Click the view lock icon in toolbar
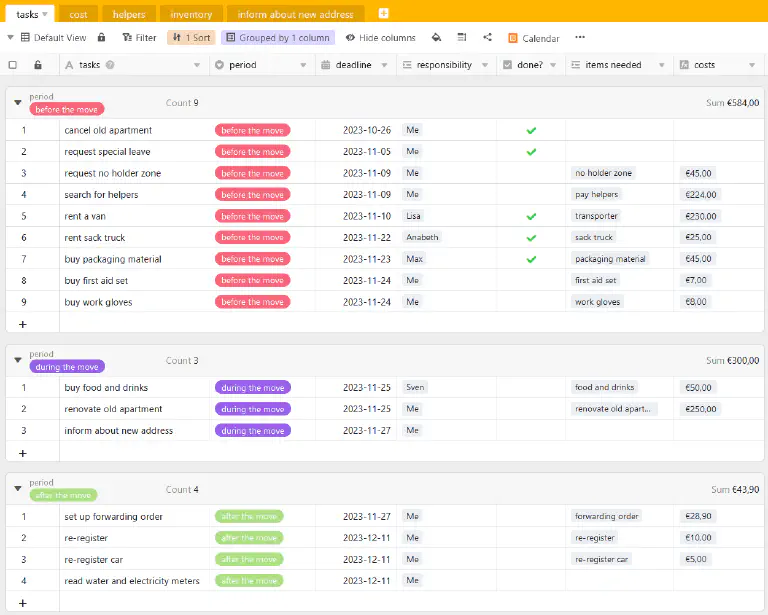Viewport: 768px width, 615px height. tap(101, 38)
